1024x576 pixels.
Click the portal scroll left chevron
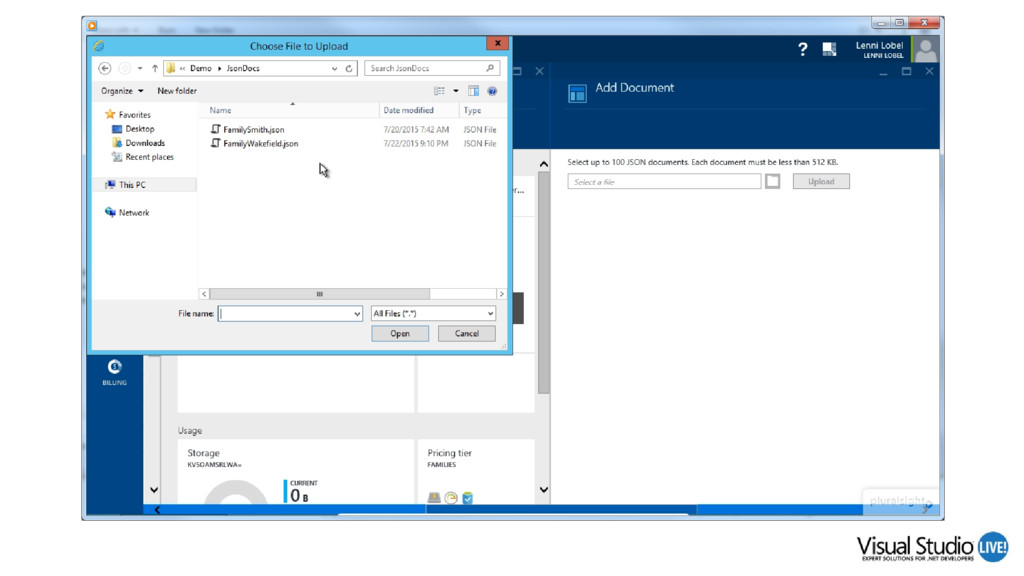pyautogui.click(x=157, y=509)
